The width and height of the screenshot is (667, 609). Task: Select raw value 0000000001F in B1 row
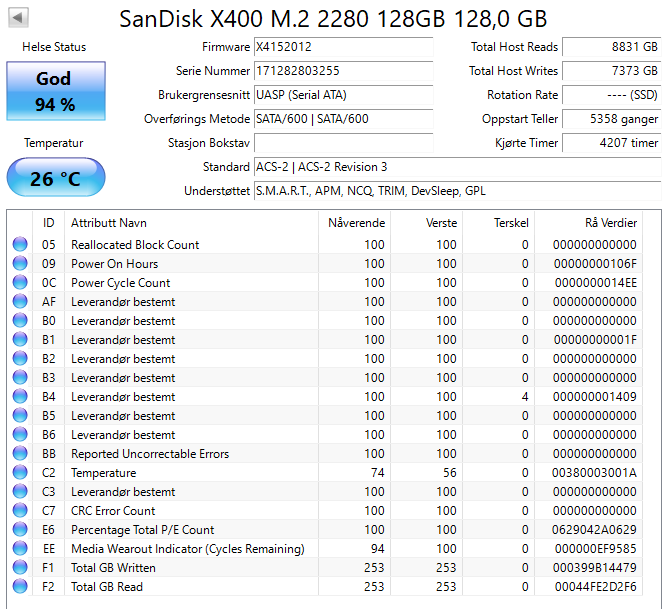(595, 339)
